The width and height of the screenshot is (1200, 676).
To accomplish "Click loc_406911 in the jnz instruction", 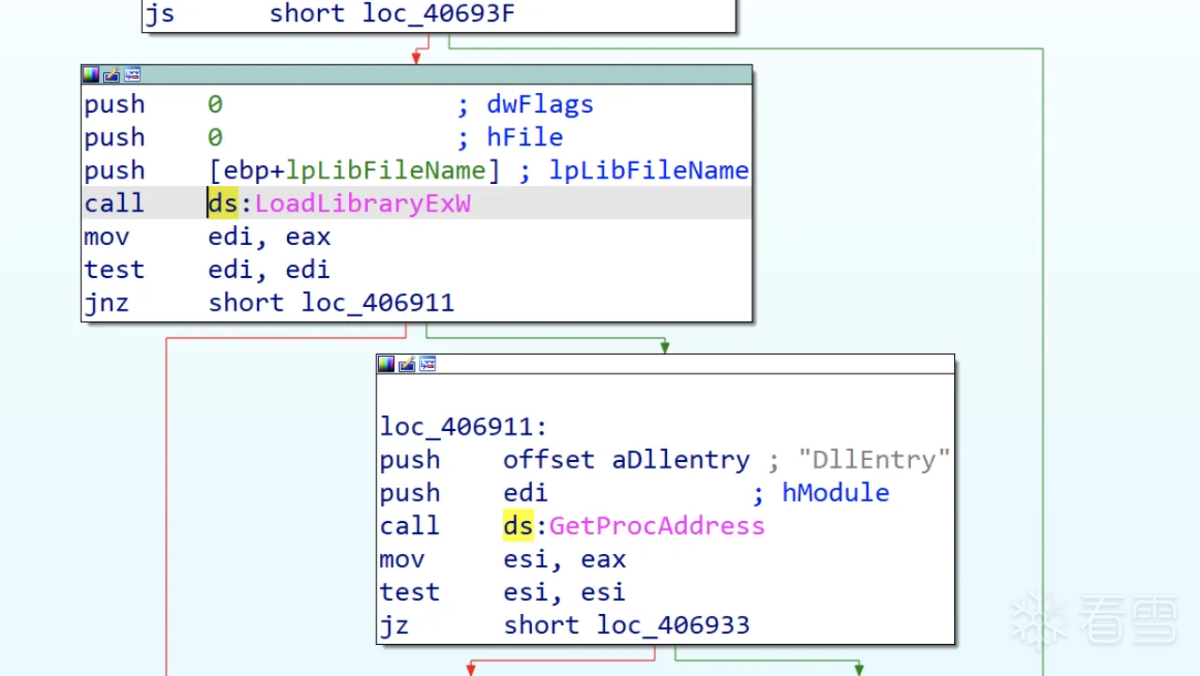I will click(378, 302).
